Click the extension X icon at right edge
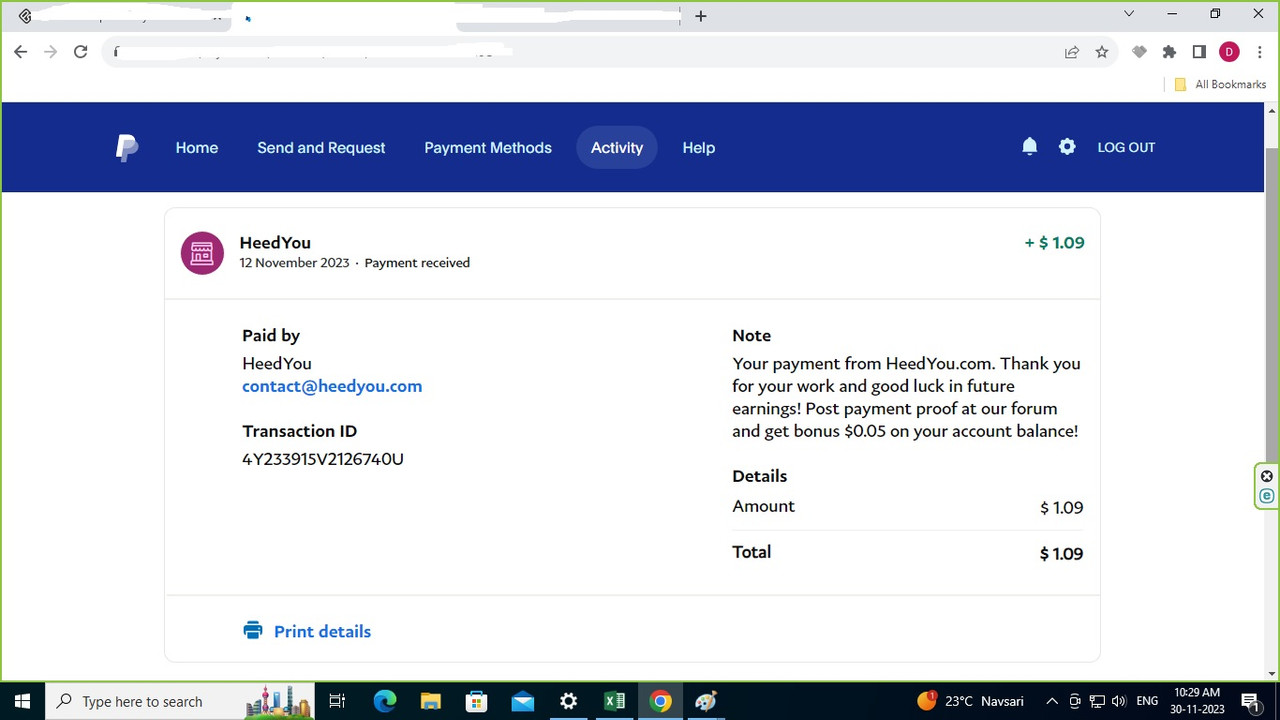 [1267, 476]
